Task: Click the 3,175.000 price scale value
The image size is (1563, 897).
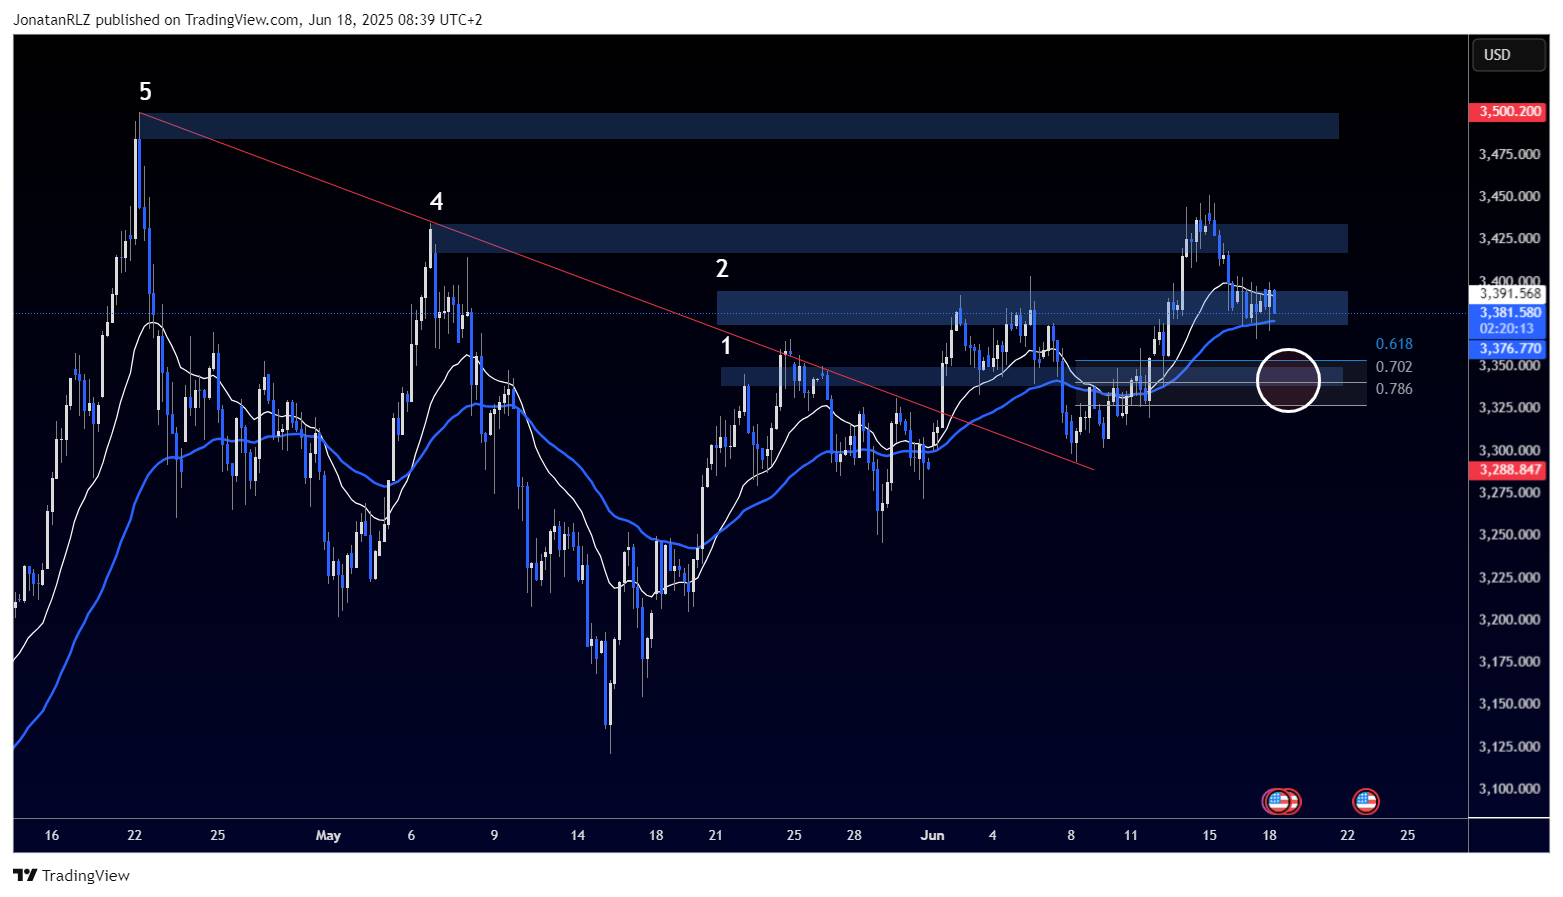Action: pos(1509,661)
